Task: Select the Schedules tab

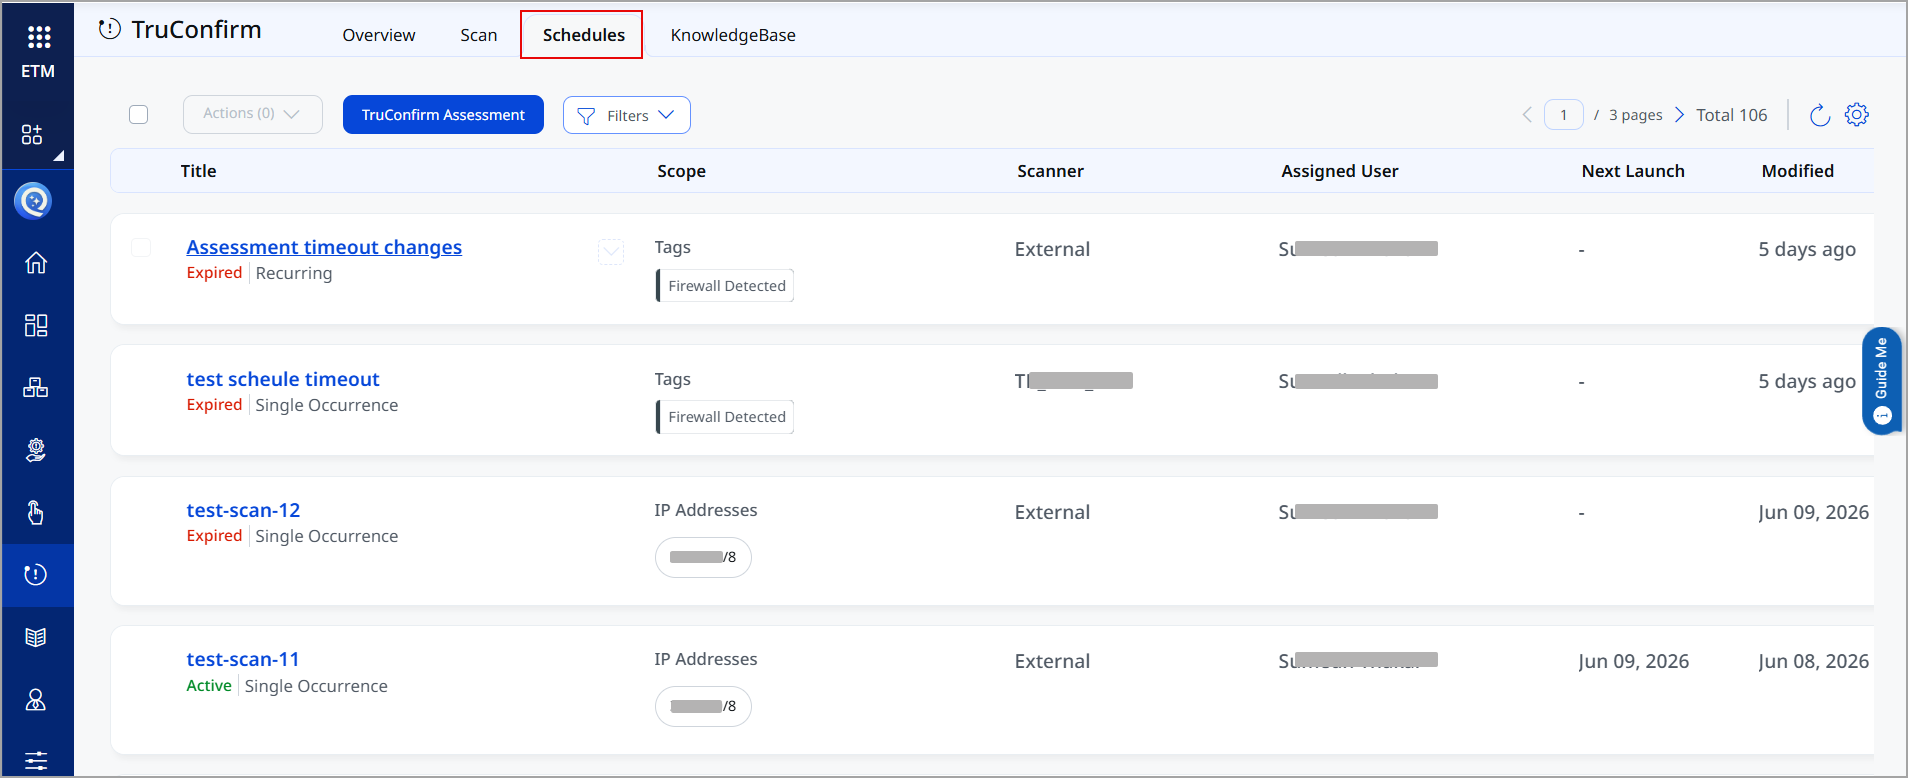Action: coord(584,35)
